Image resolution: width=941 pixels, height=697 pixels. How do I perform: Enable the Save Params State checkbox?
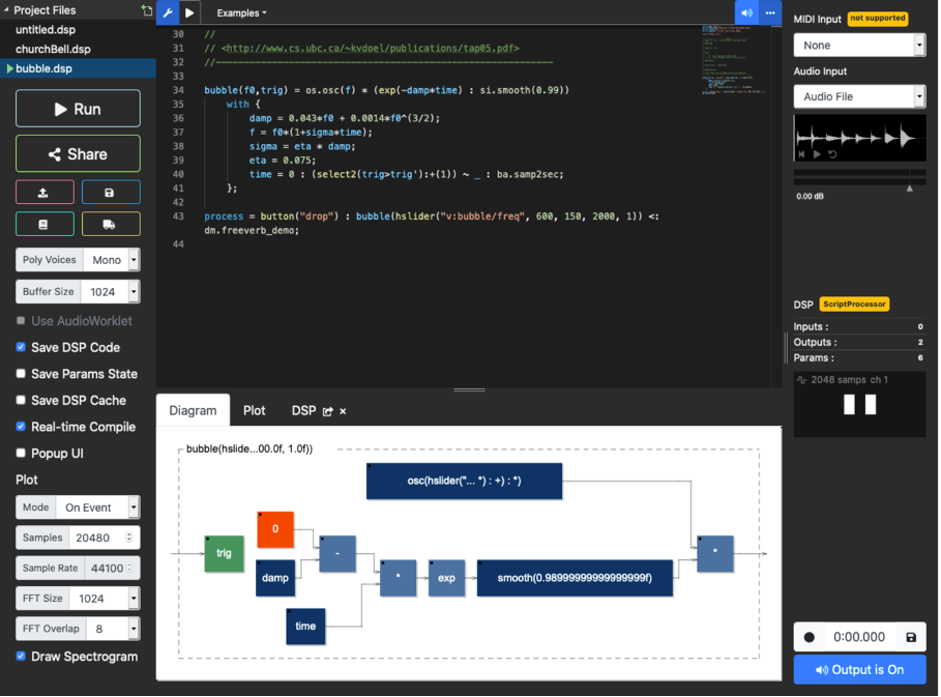click(x=21, y=374)
